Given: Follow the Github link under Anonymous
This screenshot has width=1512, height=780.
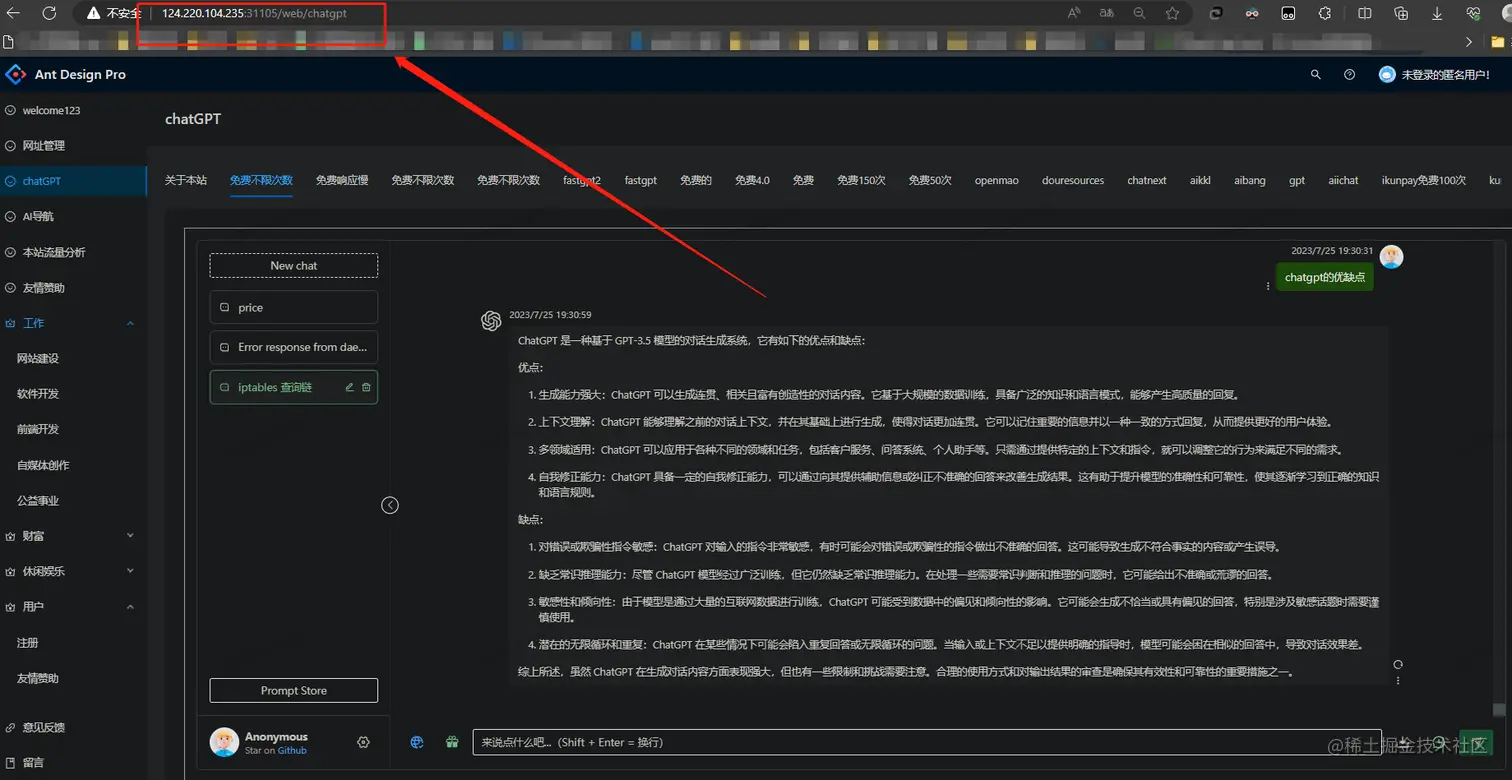Looking at the screenshot, I should click(x=292, y=750).
